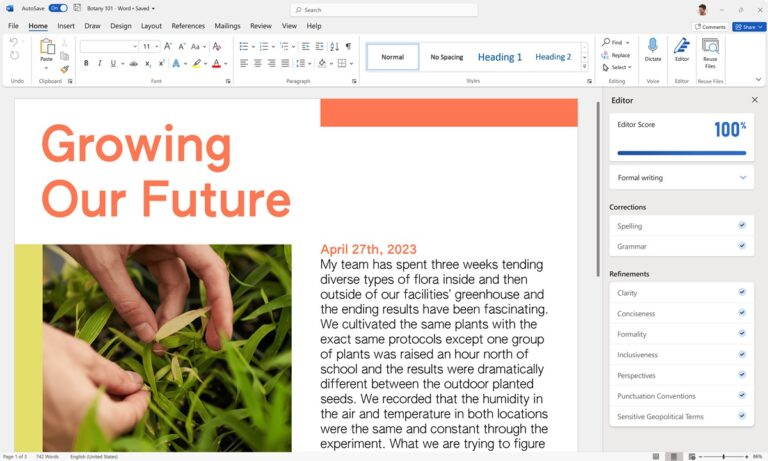Click the Dictate microphone icon

pyautogui.click(x=653, y=45)
